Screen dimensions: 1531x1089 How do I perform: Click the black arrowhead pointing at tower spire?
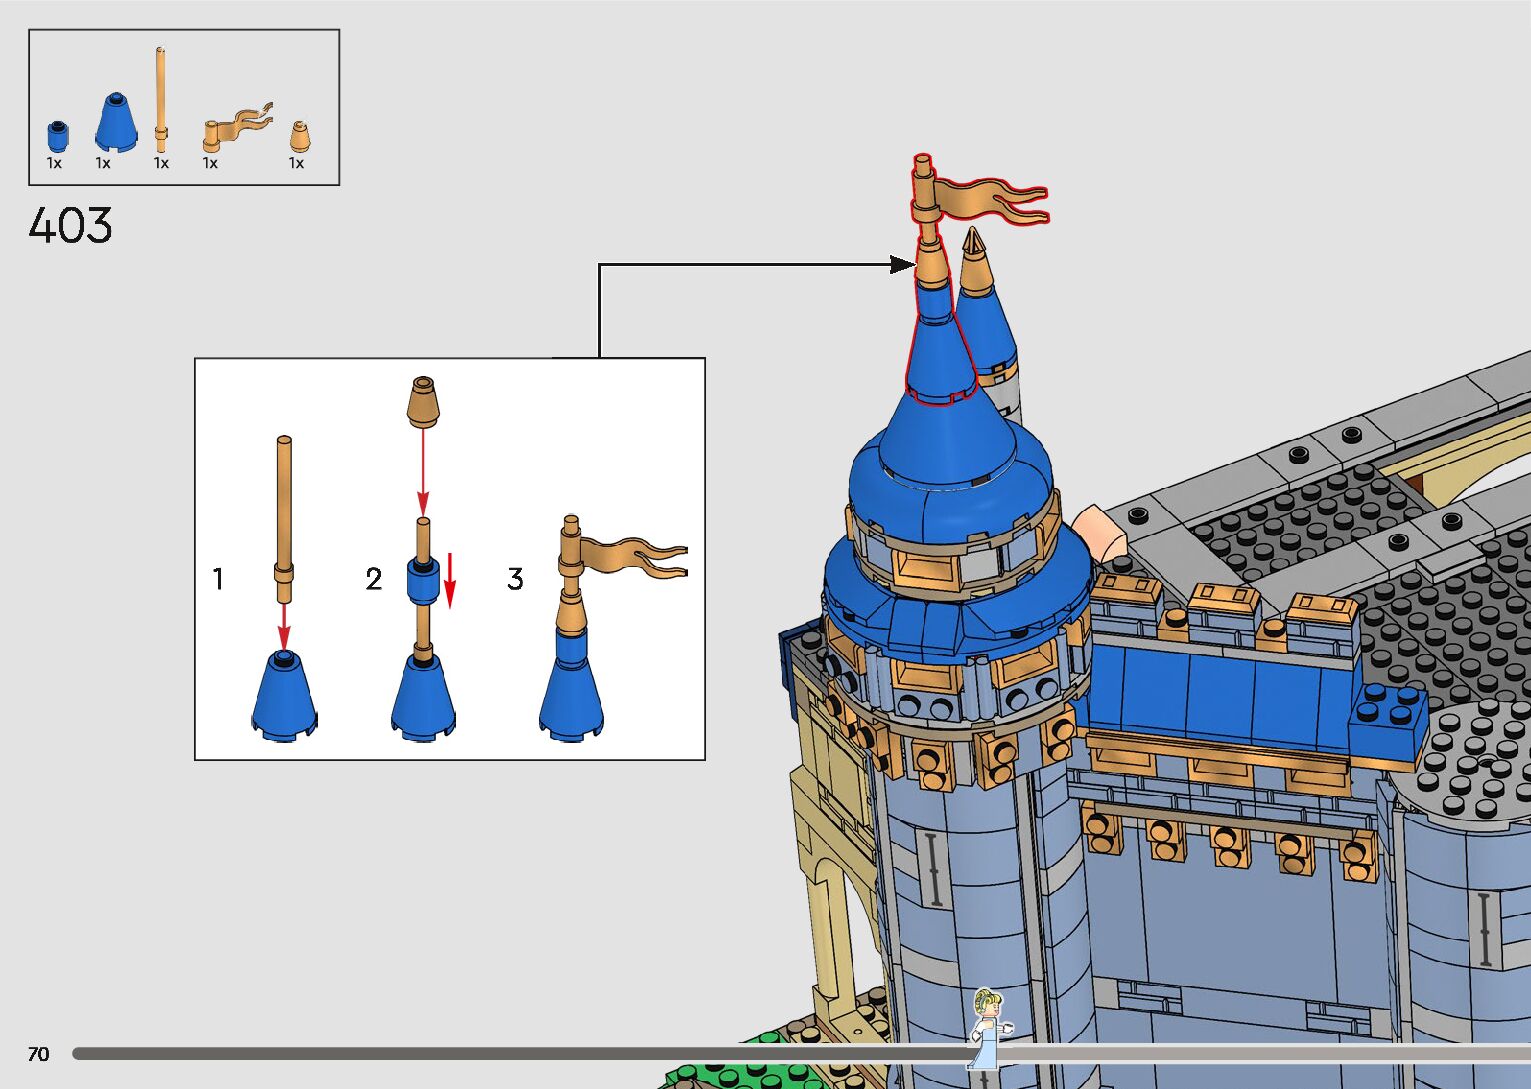click(x=901, y=265)
